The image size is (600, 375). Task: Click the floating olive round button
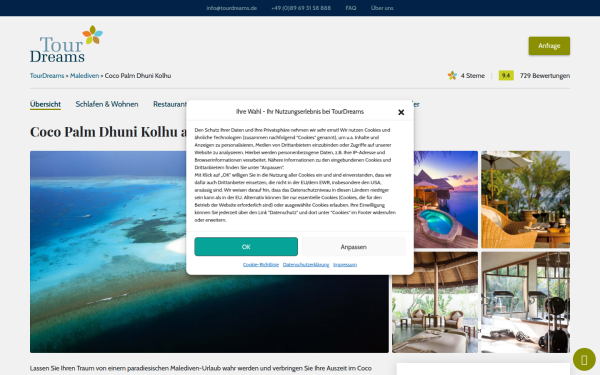point(584,359)
